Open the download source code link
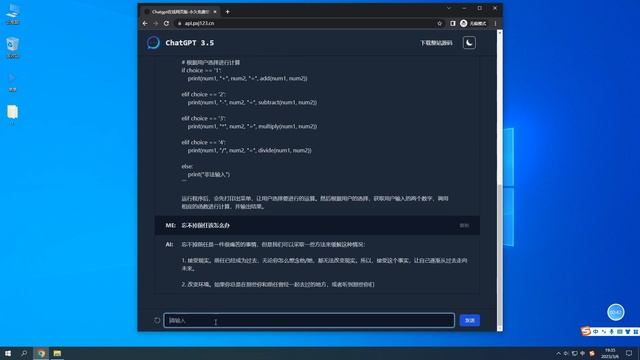Screen dimensions: 640x360 coord(436,43)
